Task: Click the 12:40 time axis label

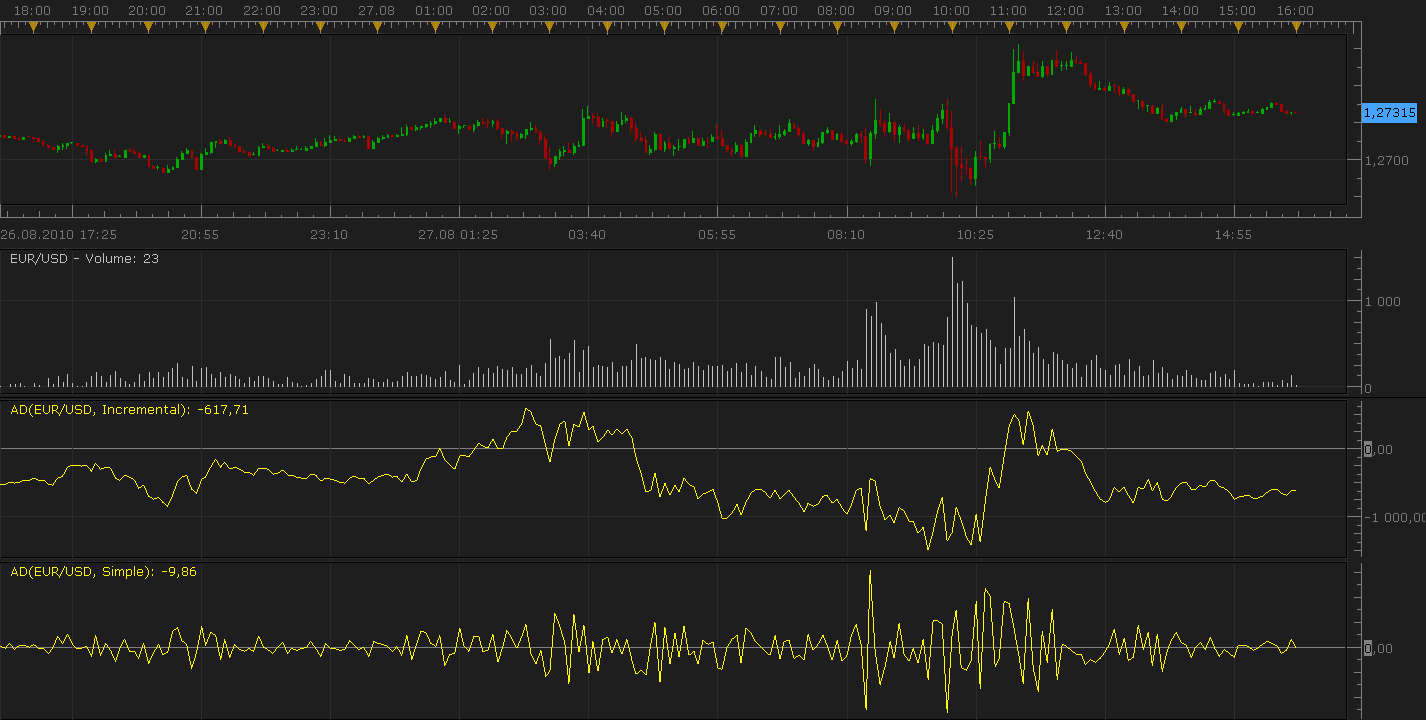Action: point(1104,235)
